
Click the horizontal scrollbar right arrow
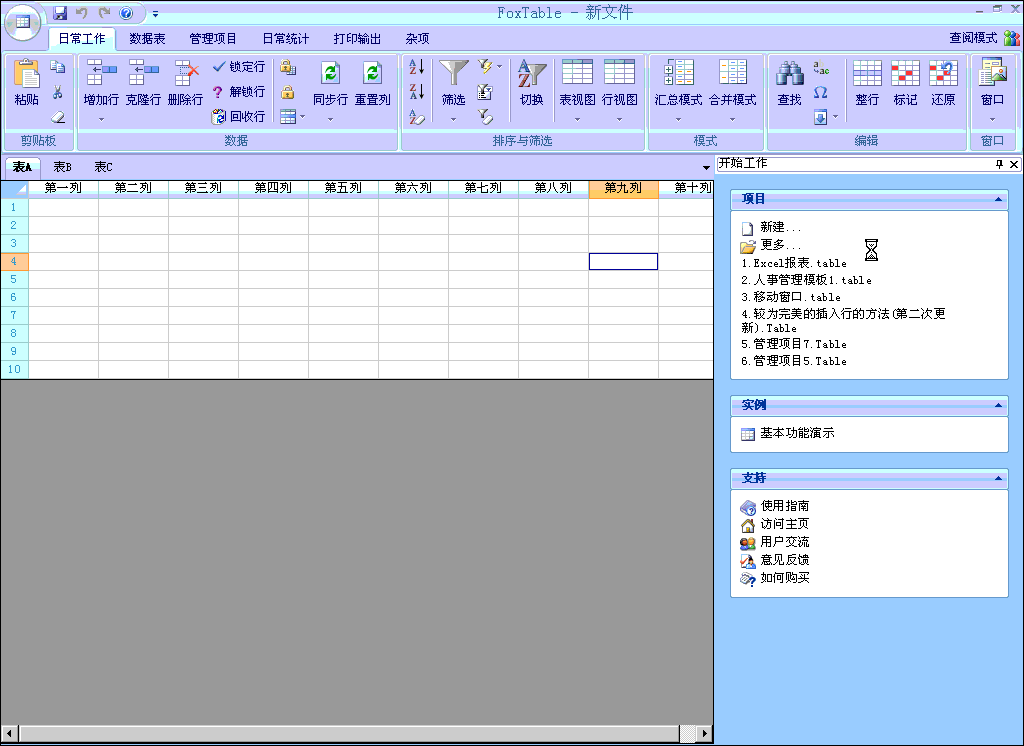click(x=705, y=734)
